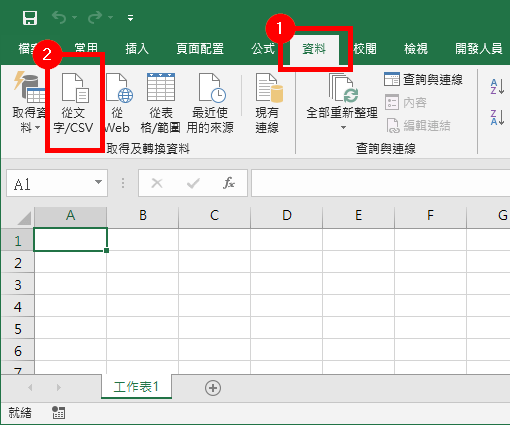This screenshot has height=425, width=510.
Task: Add a new sheet with the plus icon
Action: pos(213,388)
